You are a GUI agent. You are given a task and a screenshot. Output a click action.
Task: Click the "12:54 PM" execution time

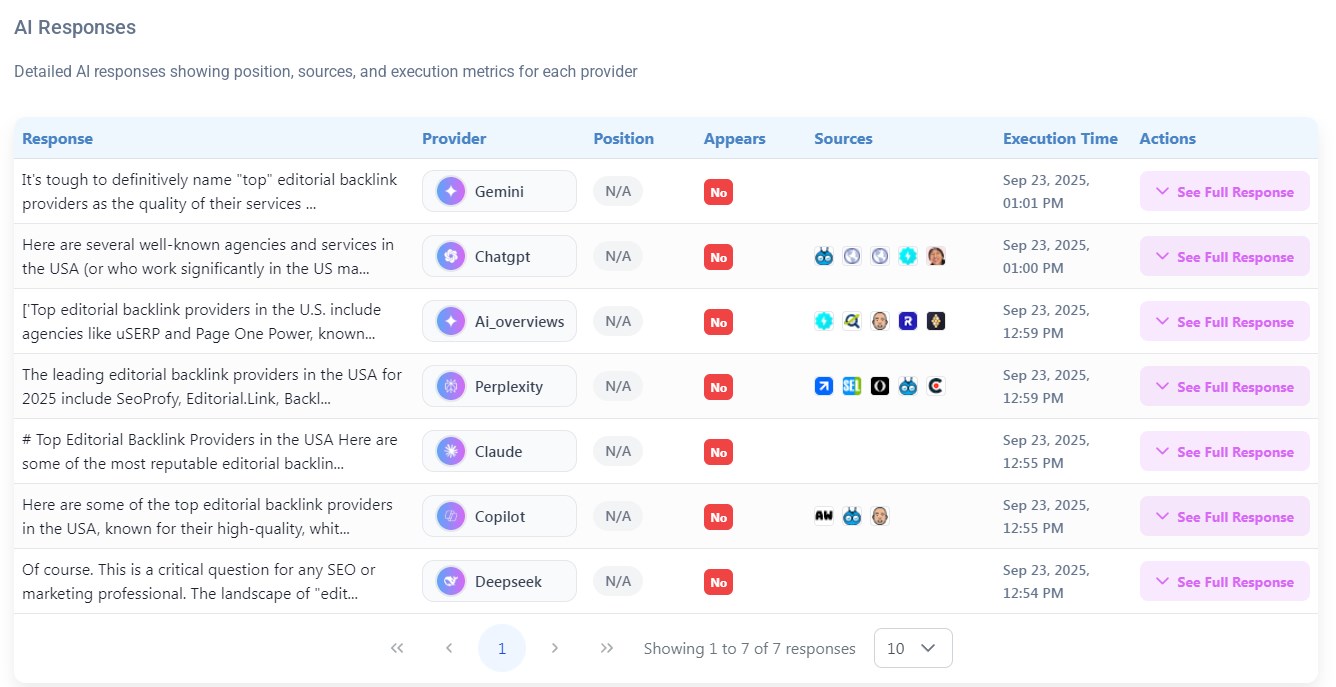[x=1034, y=593]
